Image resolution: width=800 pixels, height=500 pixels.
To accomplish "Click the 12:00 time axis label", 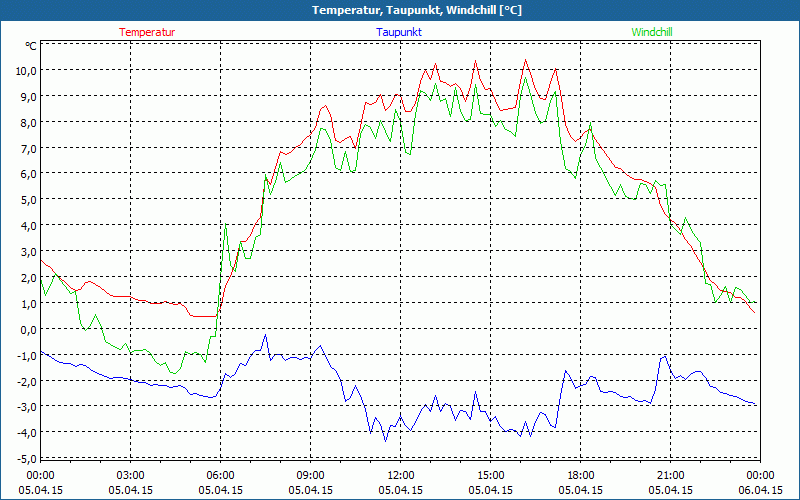I will pos(401,476).
